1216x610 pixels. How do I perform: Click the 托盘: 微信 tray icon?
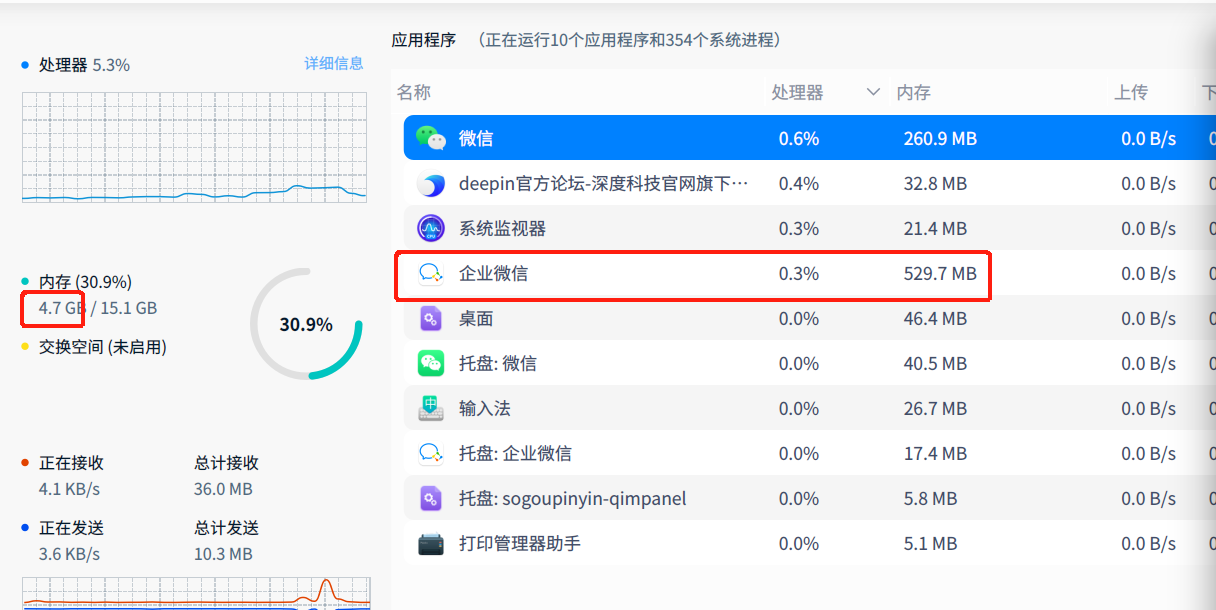tap(431, 364)
